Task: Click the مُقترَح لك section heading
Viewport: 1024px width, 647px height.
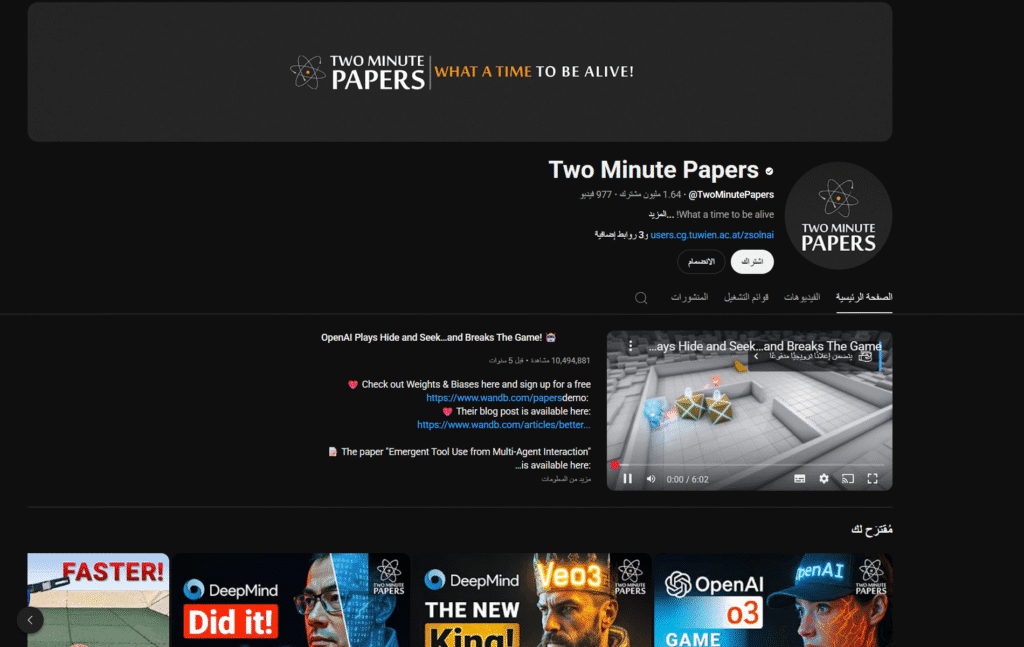Action: pos(872,529)
